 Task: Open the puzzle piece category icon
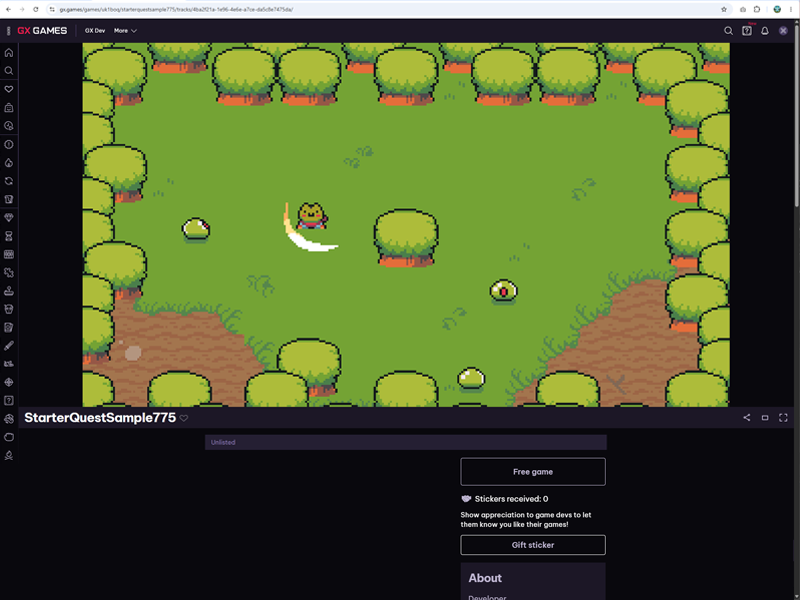[x=9, y=272]
